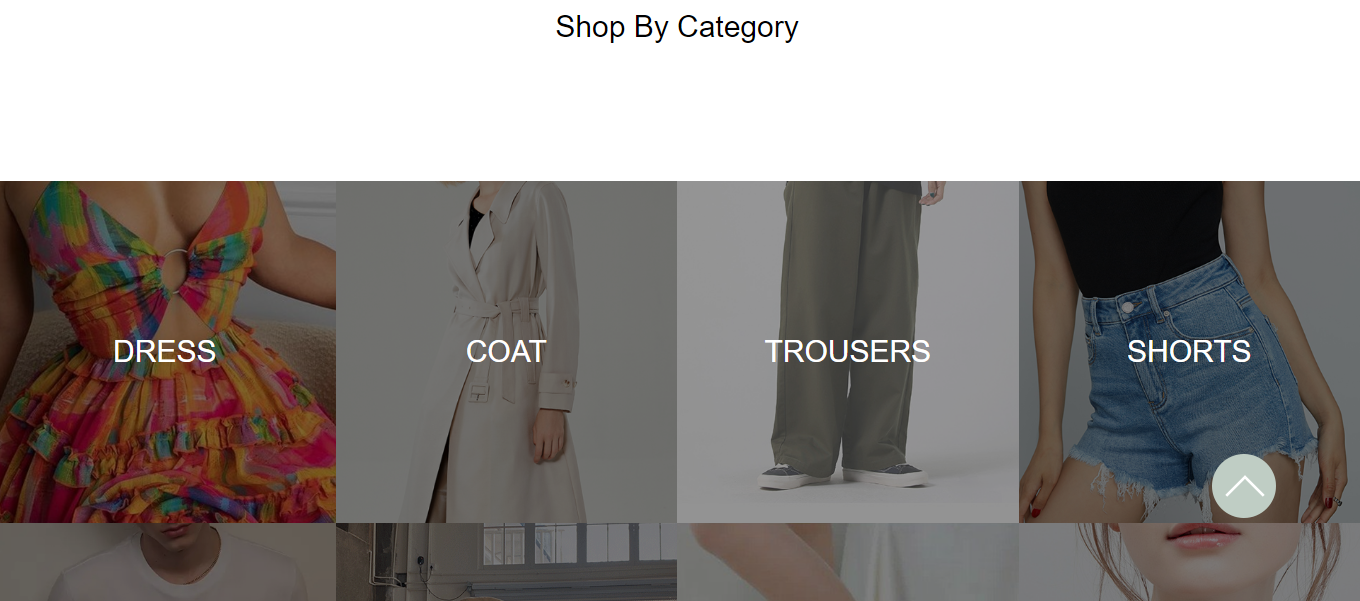
Task: Select the TROUSERS category label
Action: click(x=847, y=352)
